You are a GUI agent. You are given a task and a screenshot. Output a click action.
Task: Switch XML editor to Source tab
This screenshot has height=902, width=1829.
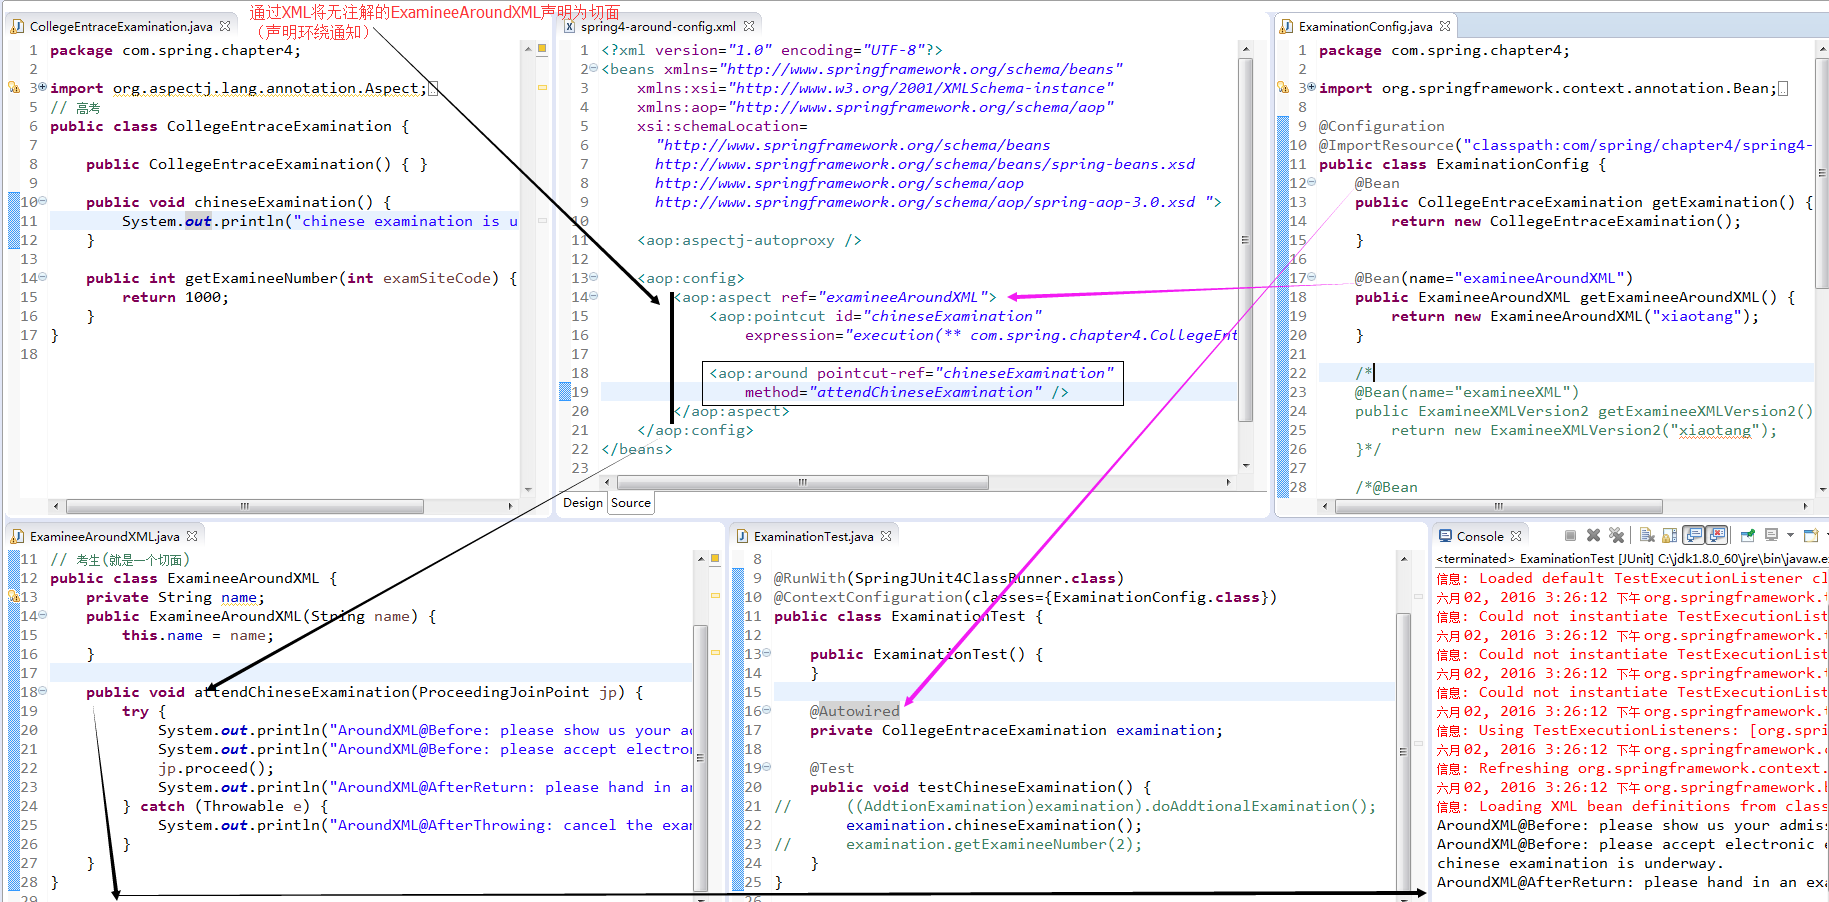(631, 503)
